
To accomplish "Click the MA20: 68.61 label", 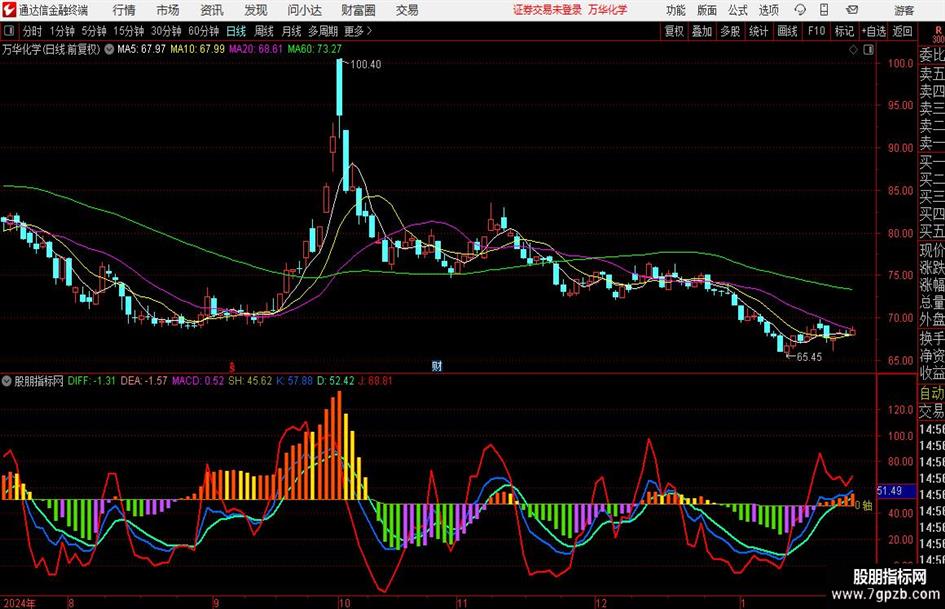I will pyautogui.click(x=256, y=49).
